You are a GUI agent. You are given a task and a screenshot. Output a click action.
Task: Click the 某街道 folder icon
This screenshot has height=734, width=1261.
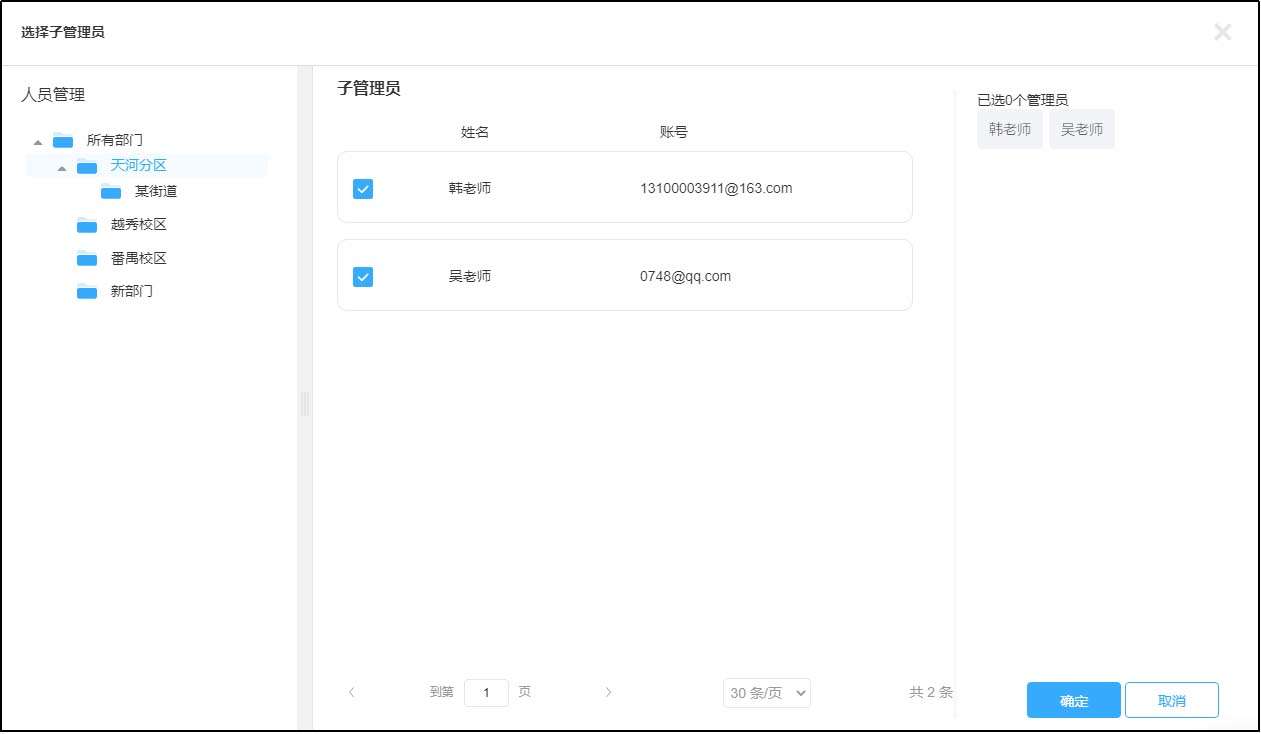point(110,192)
